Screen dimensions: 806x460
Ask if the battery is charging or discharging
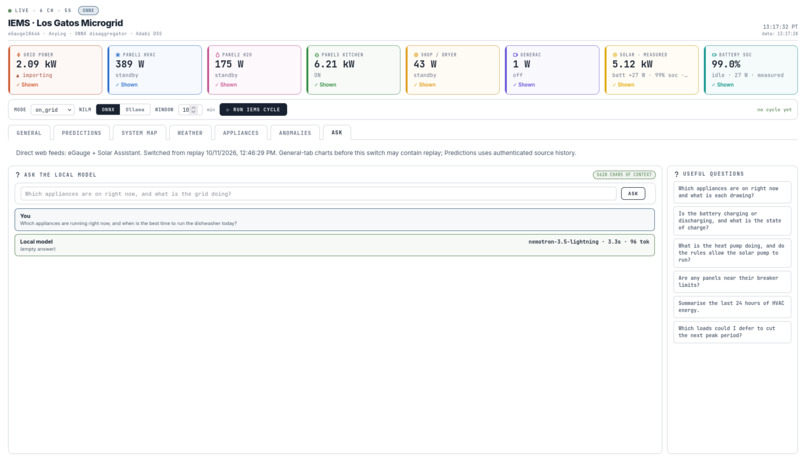click(732, 220)
